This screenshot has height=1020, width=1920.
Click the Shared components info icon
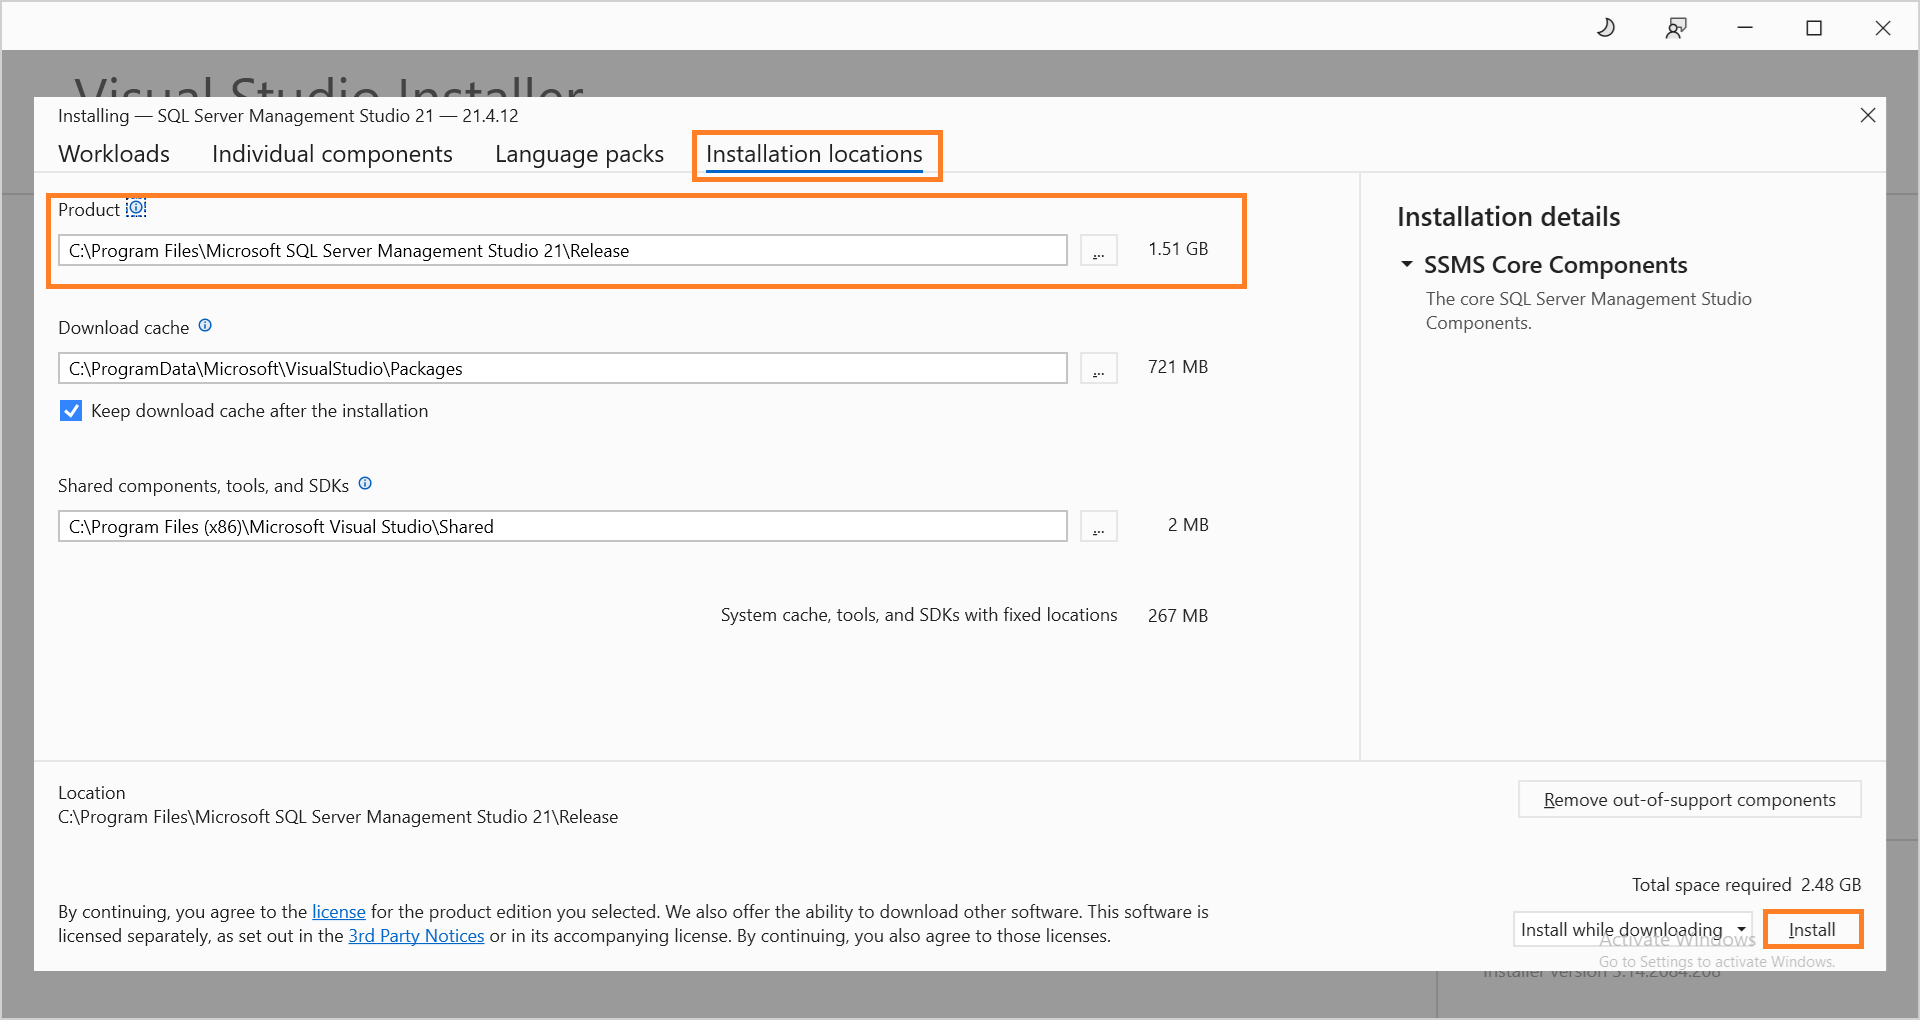click(x=365, y=483)
